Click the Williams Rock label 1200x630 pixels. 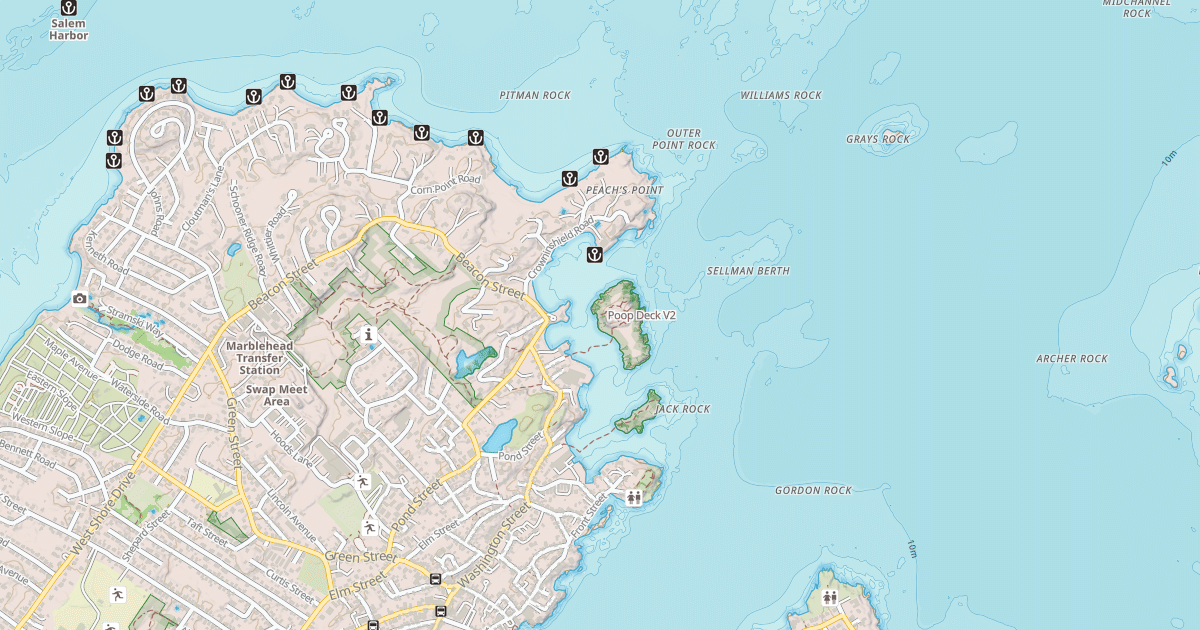tap(781, 95)
